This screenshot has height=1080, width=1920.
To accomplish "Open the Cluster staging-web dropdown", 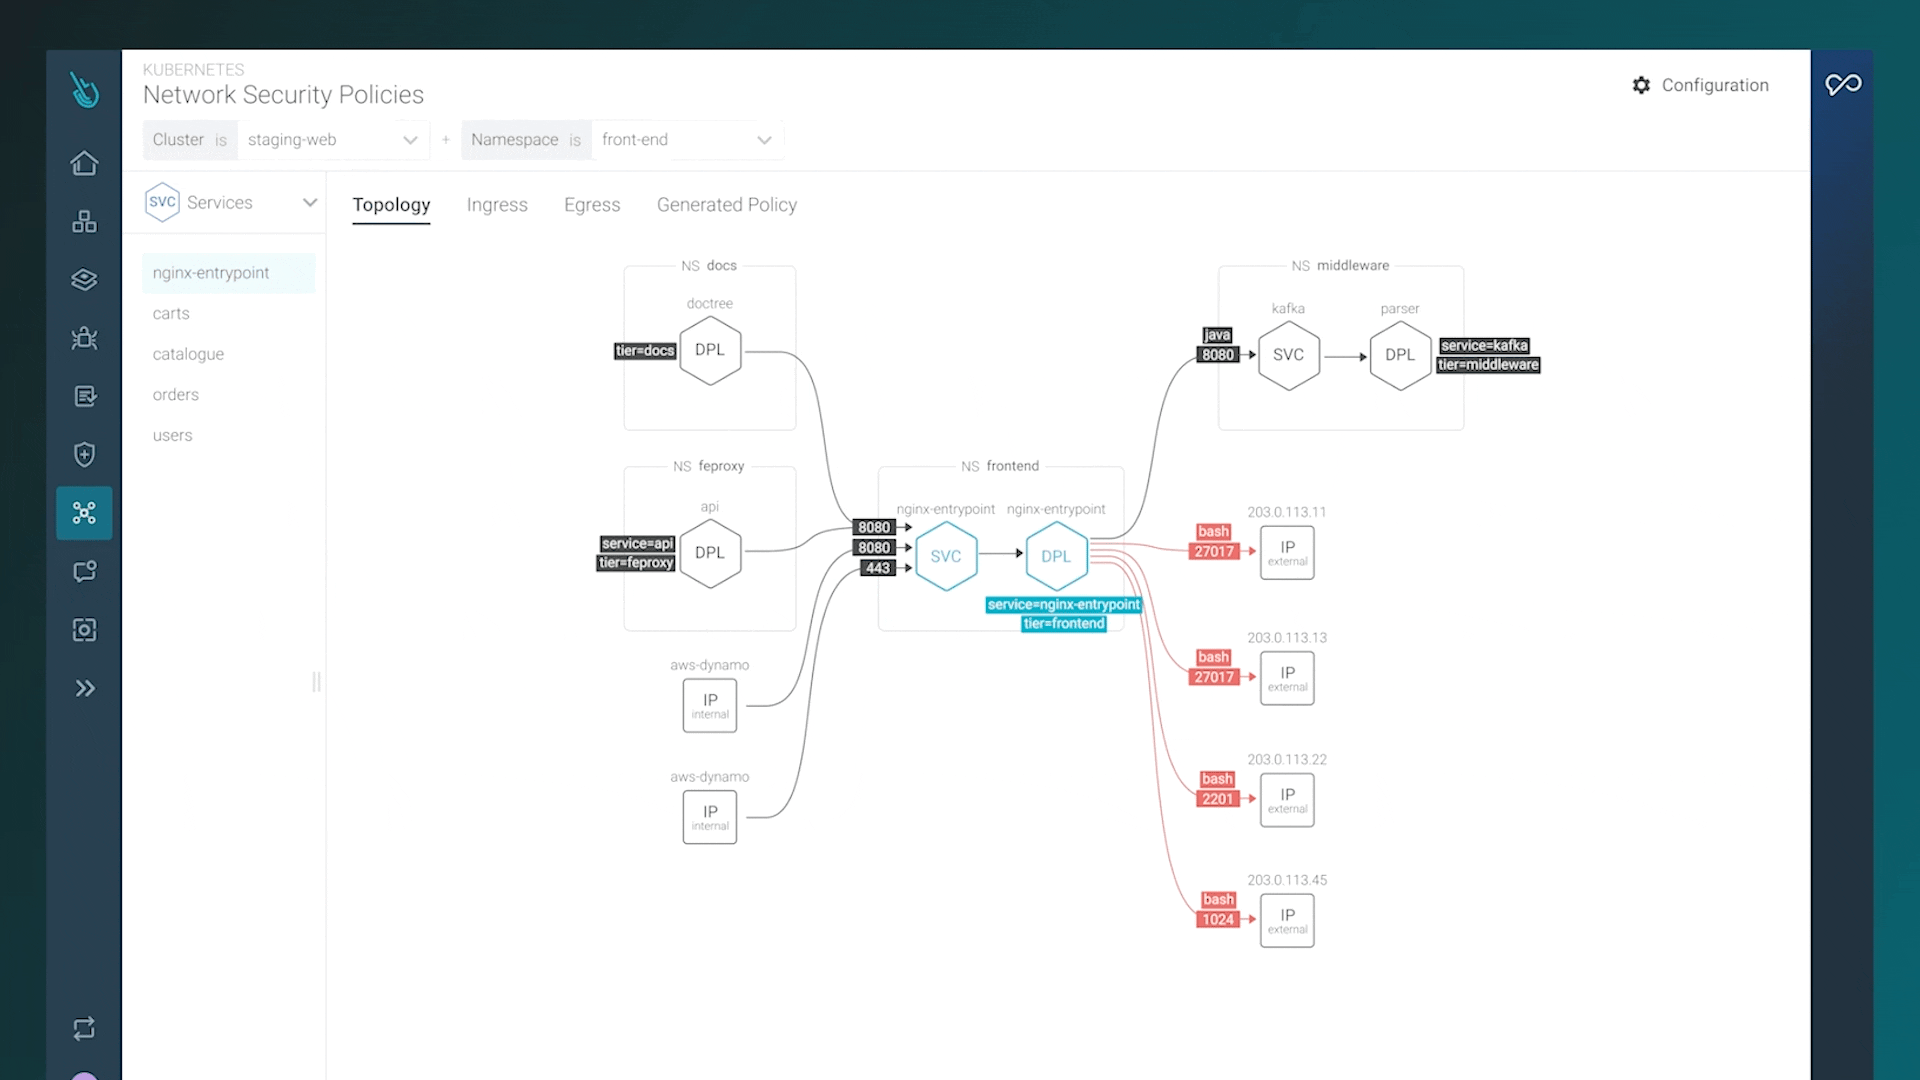I will coord(332,140).
